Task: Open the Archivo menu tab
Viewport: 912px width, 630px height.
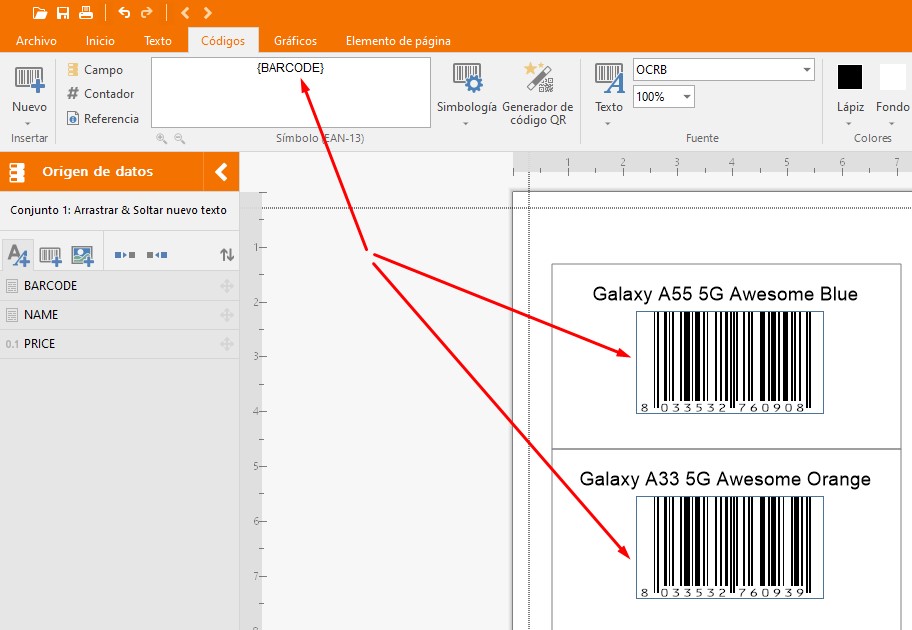Action: [x=36, y=41]
